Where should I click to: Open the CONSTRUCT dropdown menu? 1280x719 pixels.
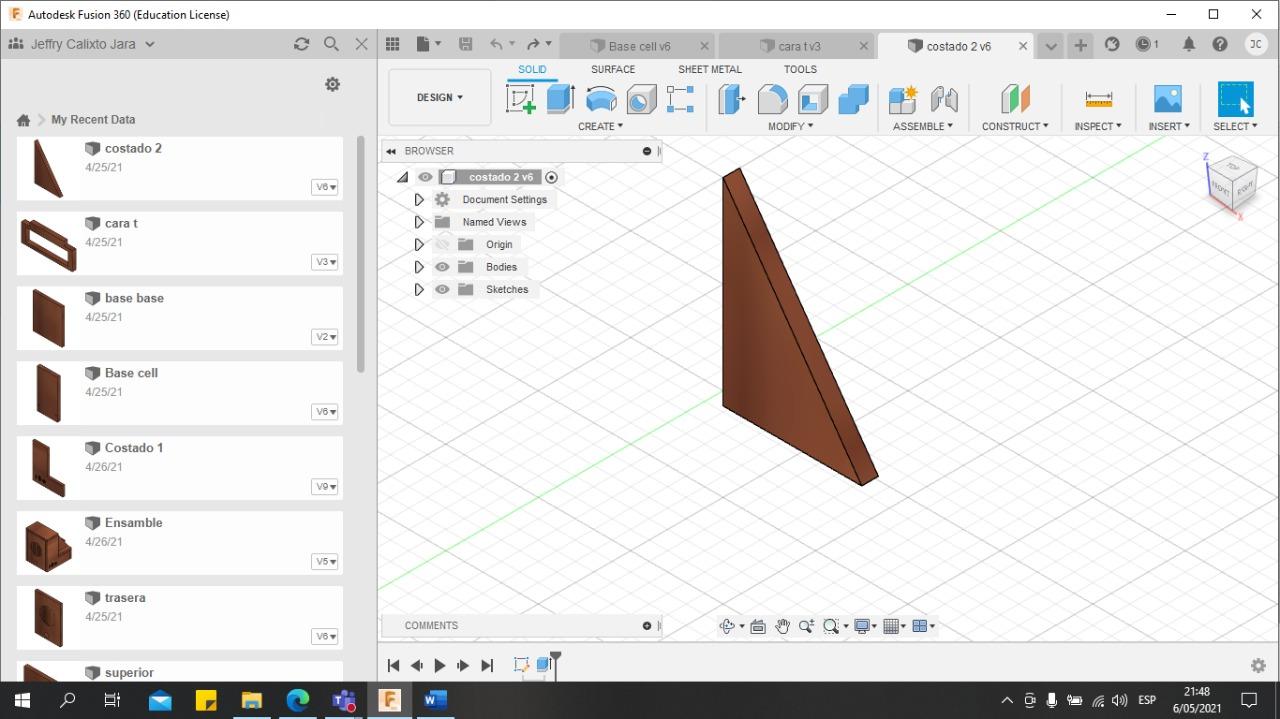click(x=1015, y=126)
